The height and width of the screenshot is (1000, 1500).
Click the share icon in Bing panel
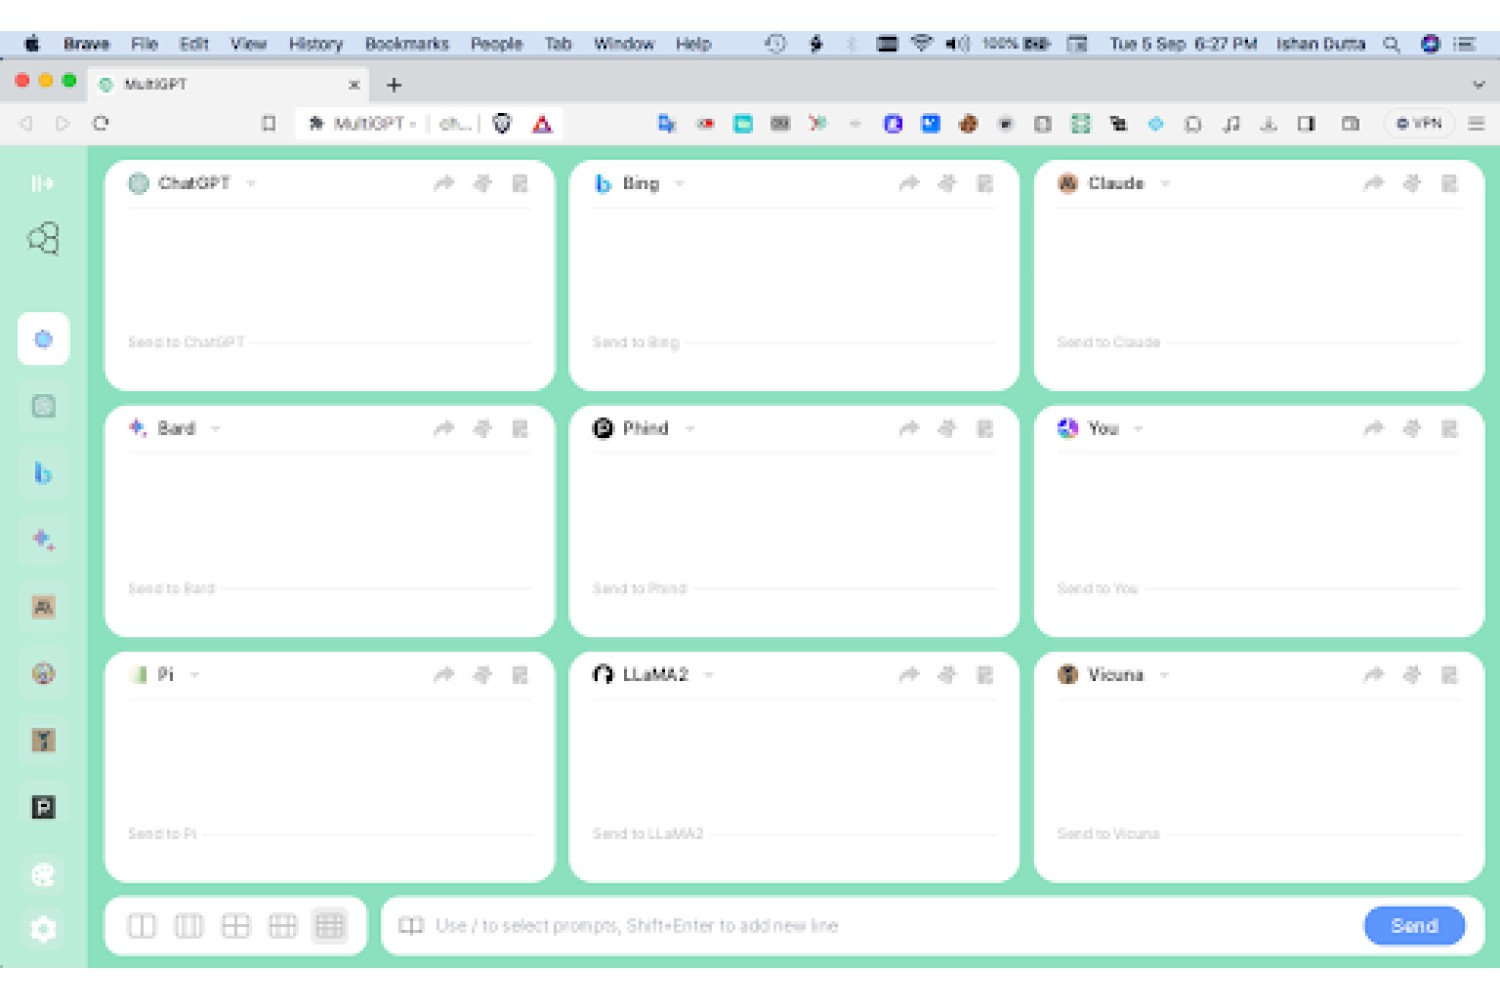tap(909, 183)
